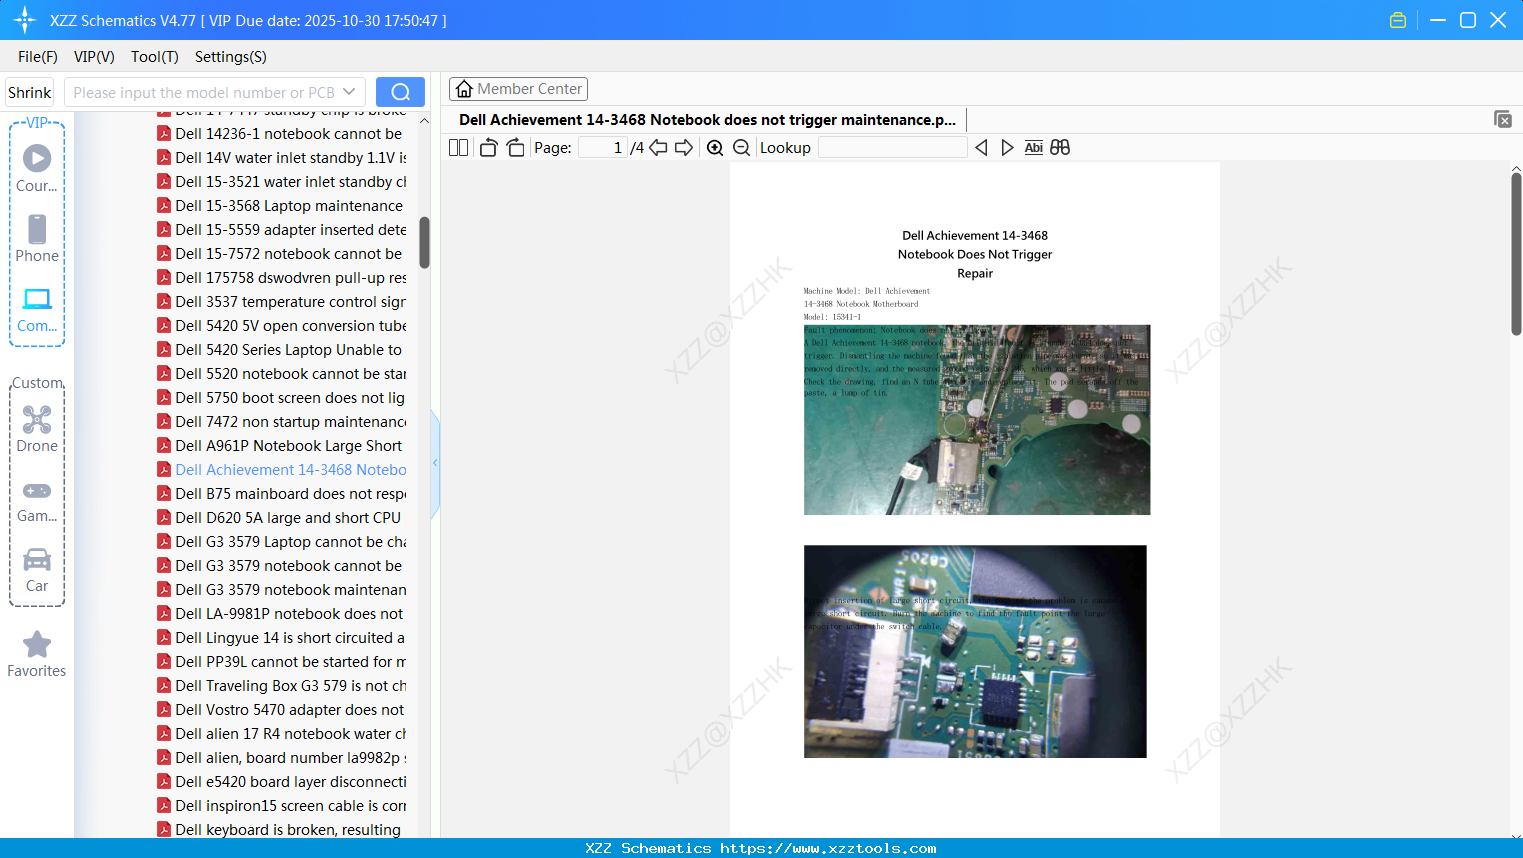Select the Dell Achievement 14-3468 document tab

point(707,120)
